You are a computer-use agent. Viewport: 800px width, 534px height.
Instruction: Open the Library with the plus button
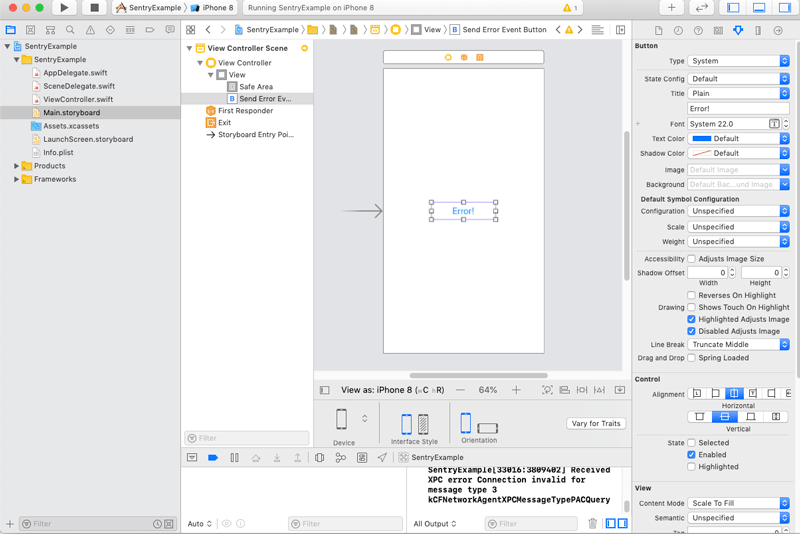[671, 8]
